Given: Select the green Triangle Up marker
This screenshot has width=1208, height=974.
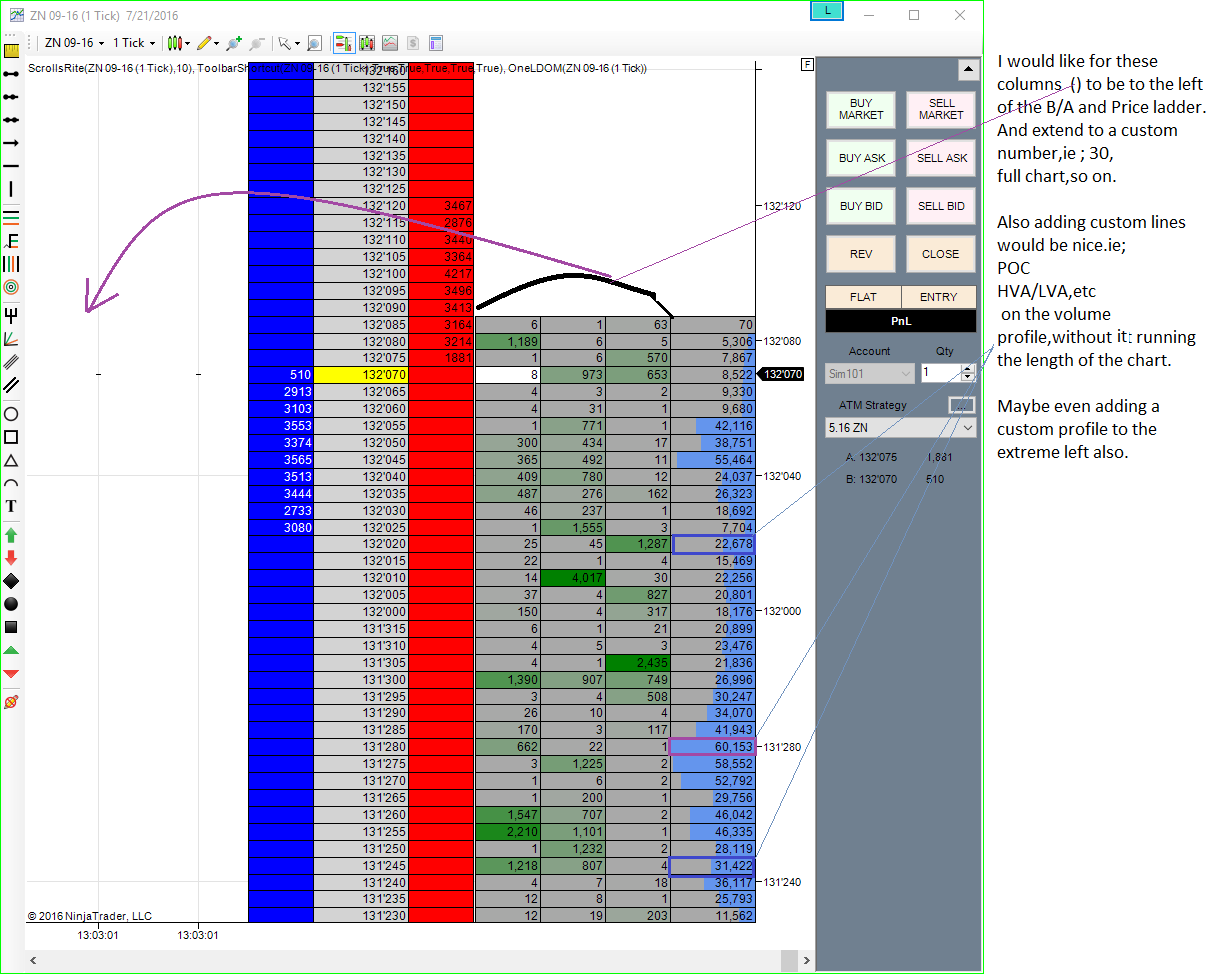Looking at the screenshot, I should coord(12,651).
